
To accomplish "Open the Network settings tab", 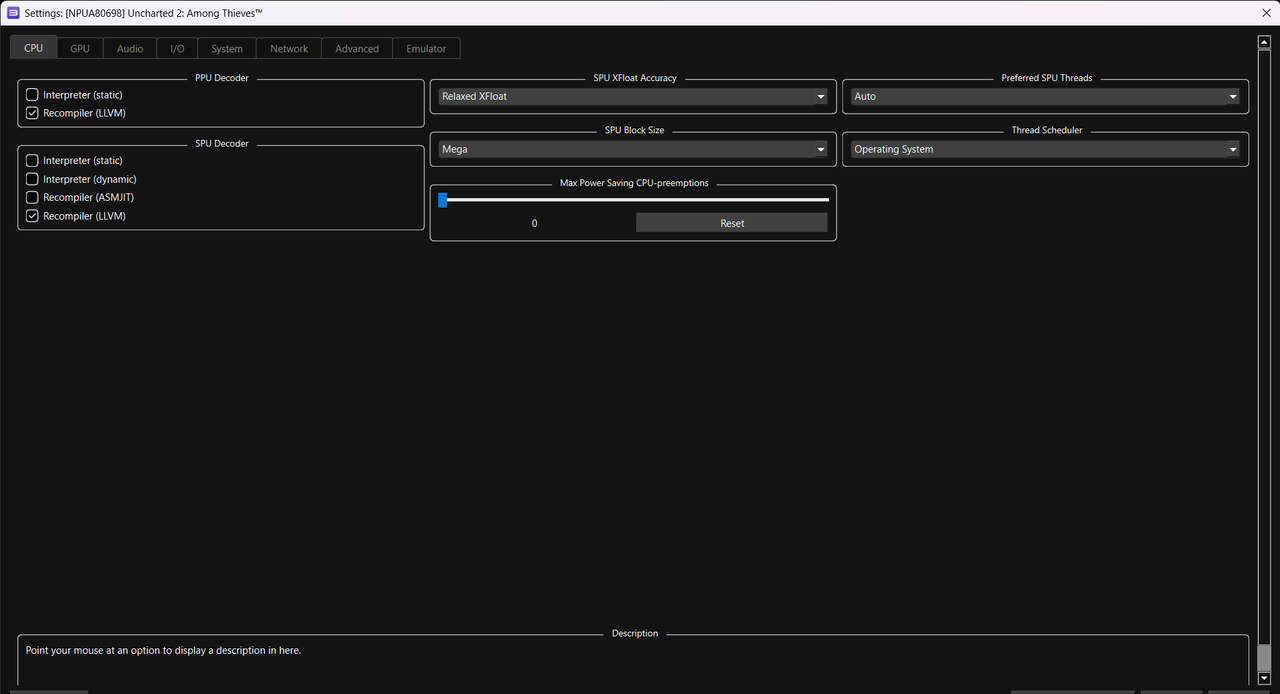I will tap(289, 48).
